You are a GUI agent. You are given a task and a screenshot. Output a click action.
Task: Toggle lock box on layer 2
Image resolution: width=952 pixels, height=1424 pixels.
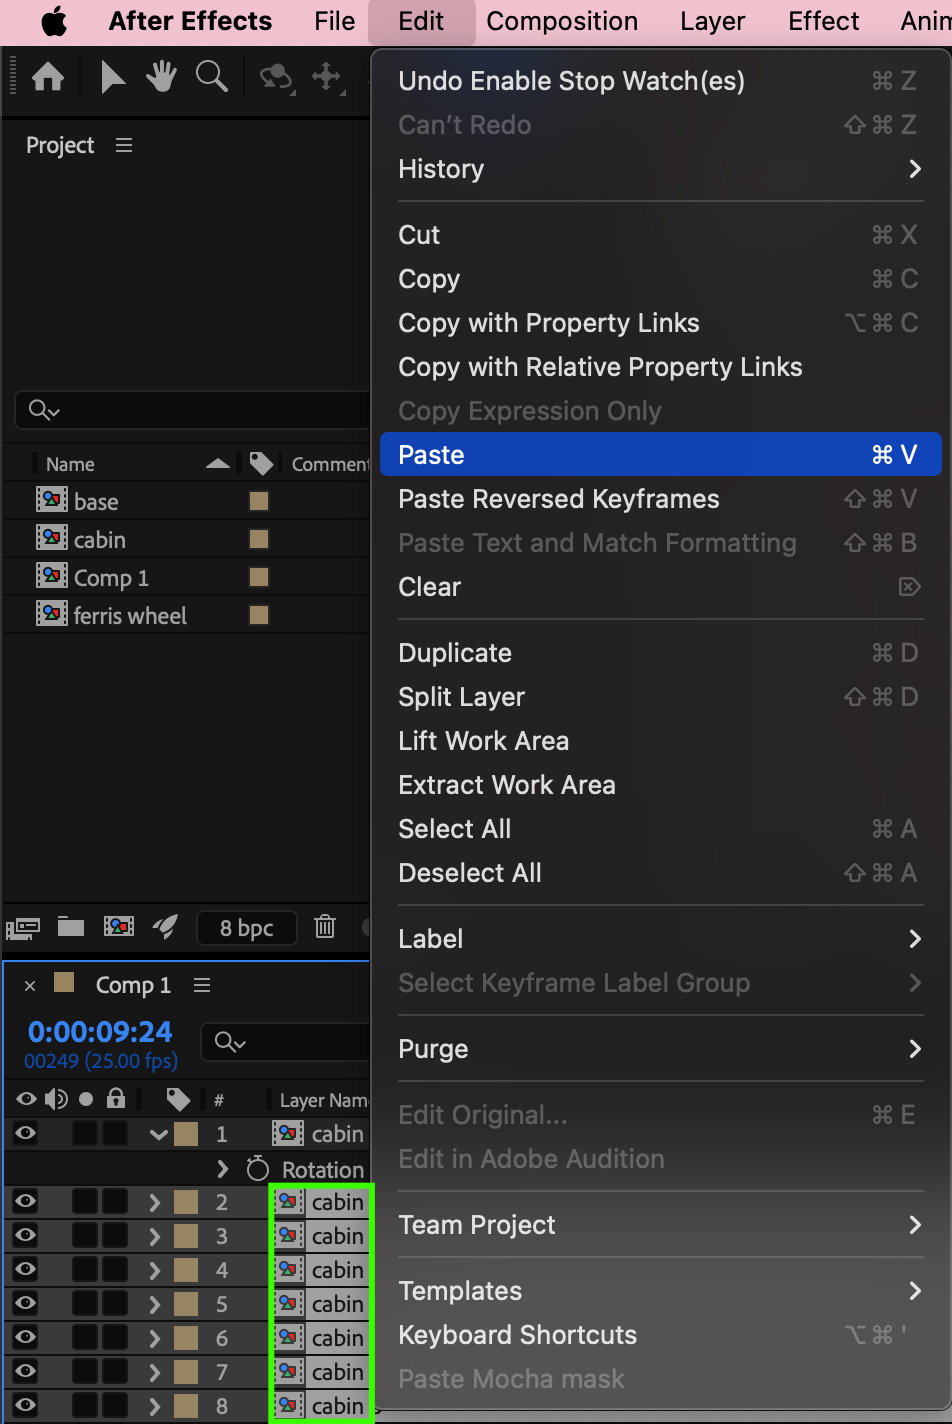[x=115, y=1201]
